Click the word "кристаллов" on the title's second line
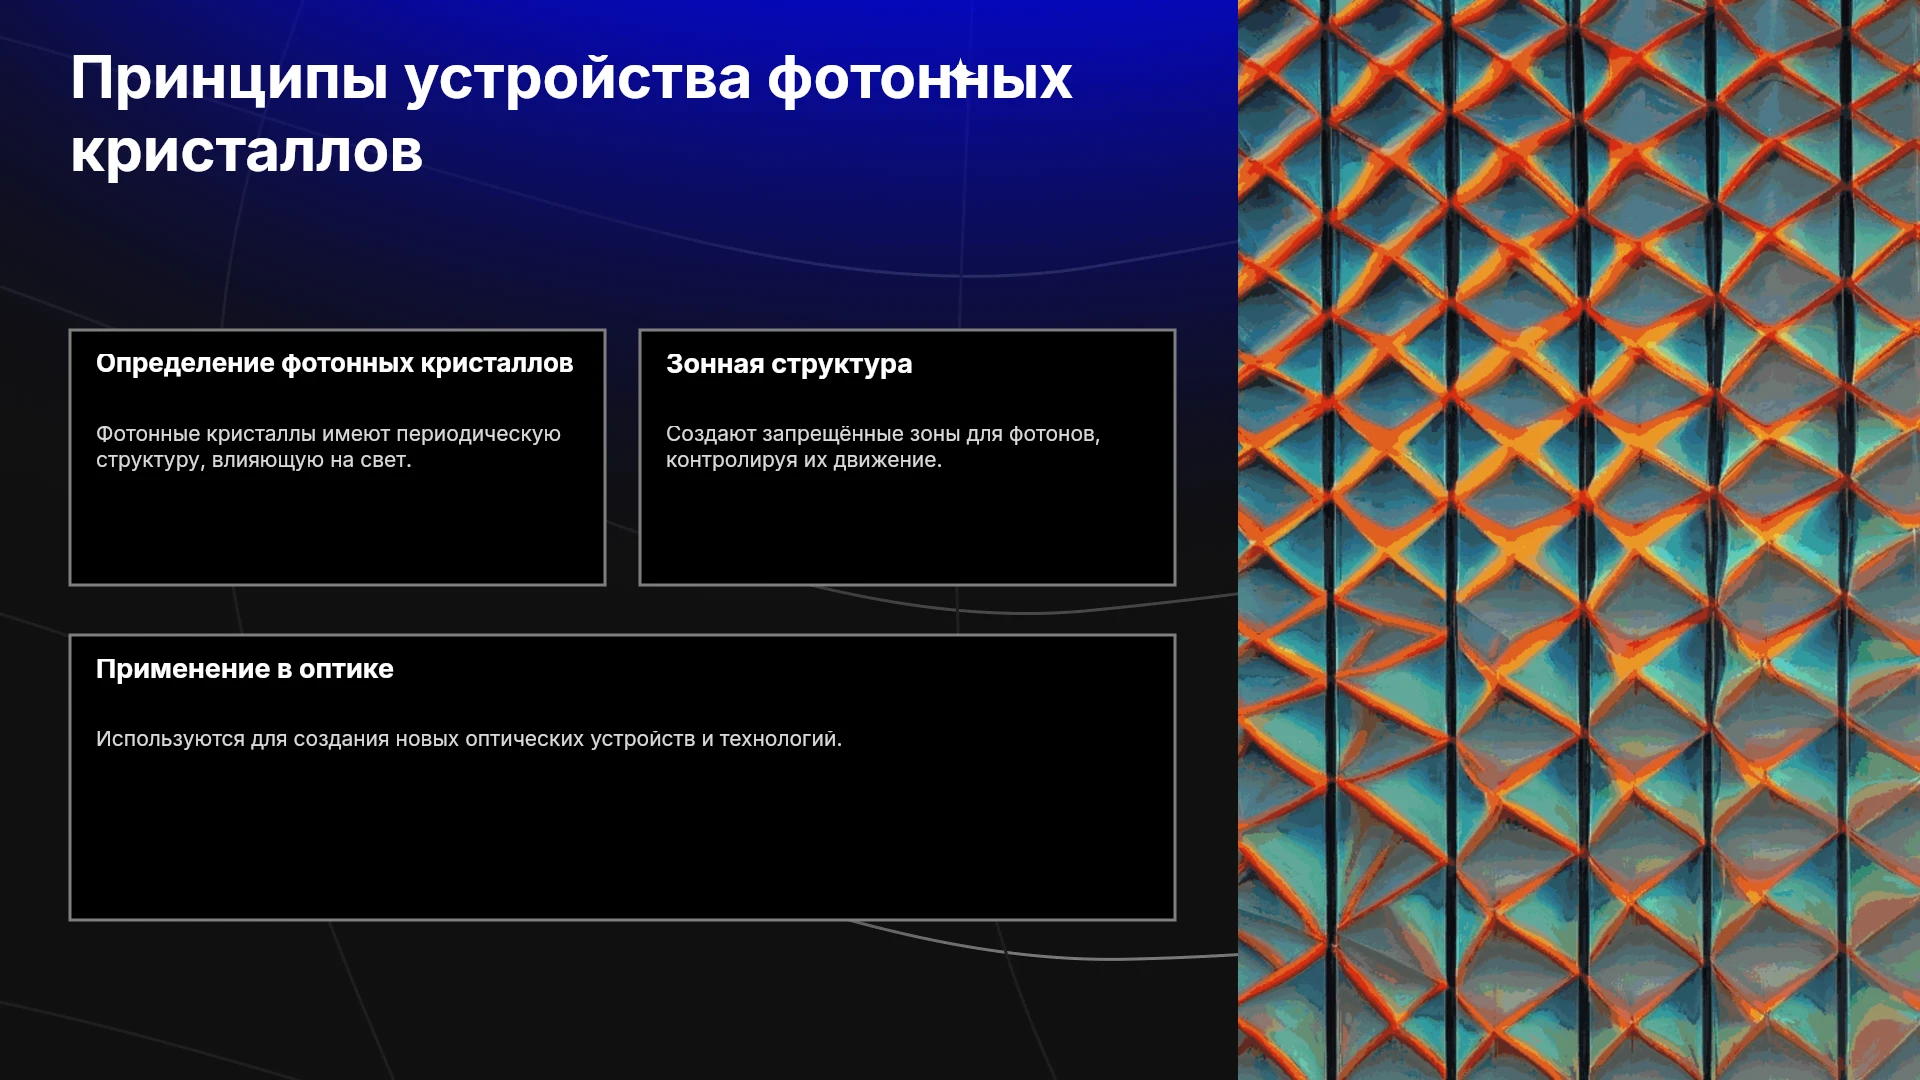 (247, 152)
